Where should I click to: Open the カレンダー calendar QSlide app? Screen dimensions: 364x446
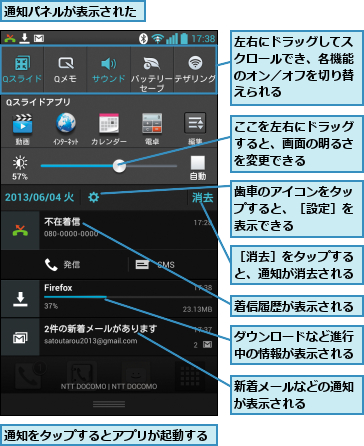109,129
